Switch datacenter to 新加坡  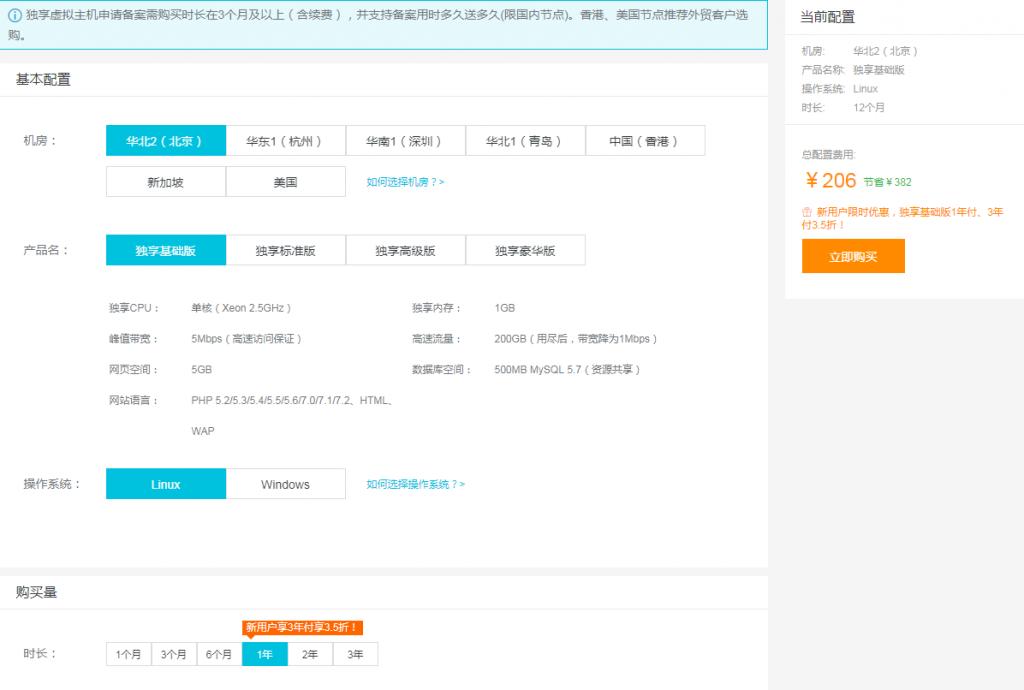click(x=165, y=181)
